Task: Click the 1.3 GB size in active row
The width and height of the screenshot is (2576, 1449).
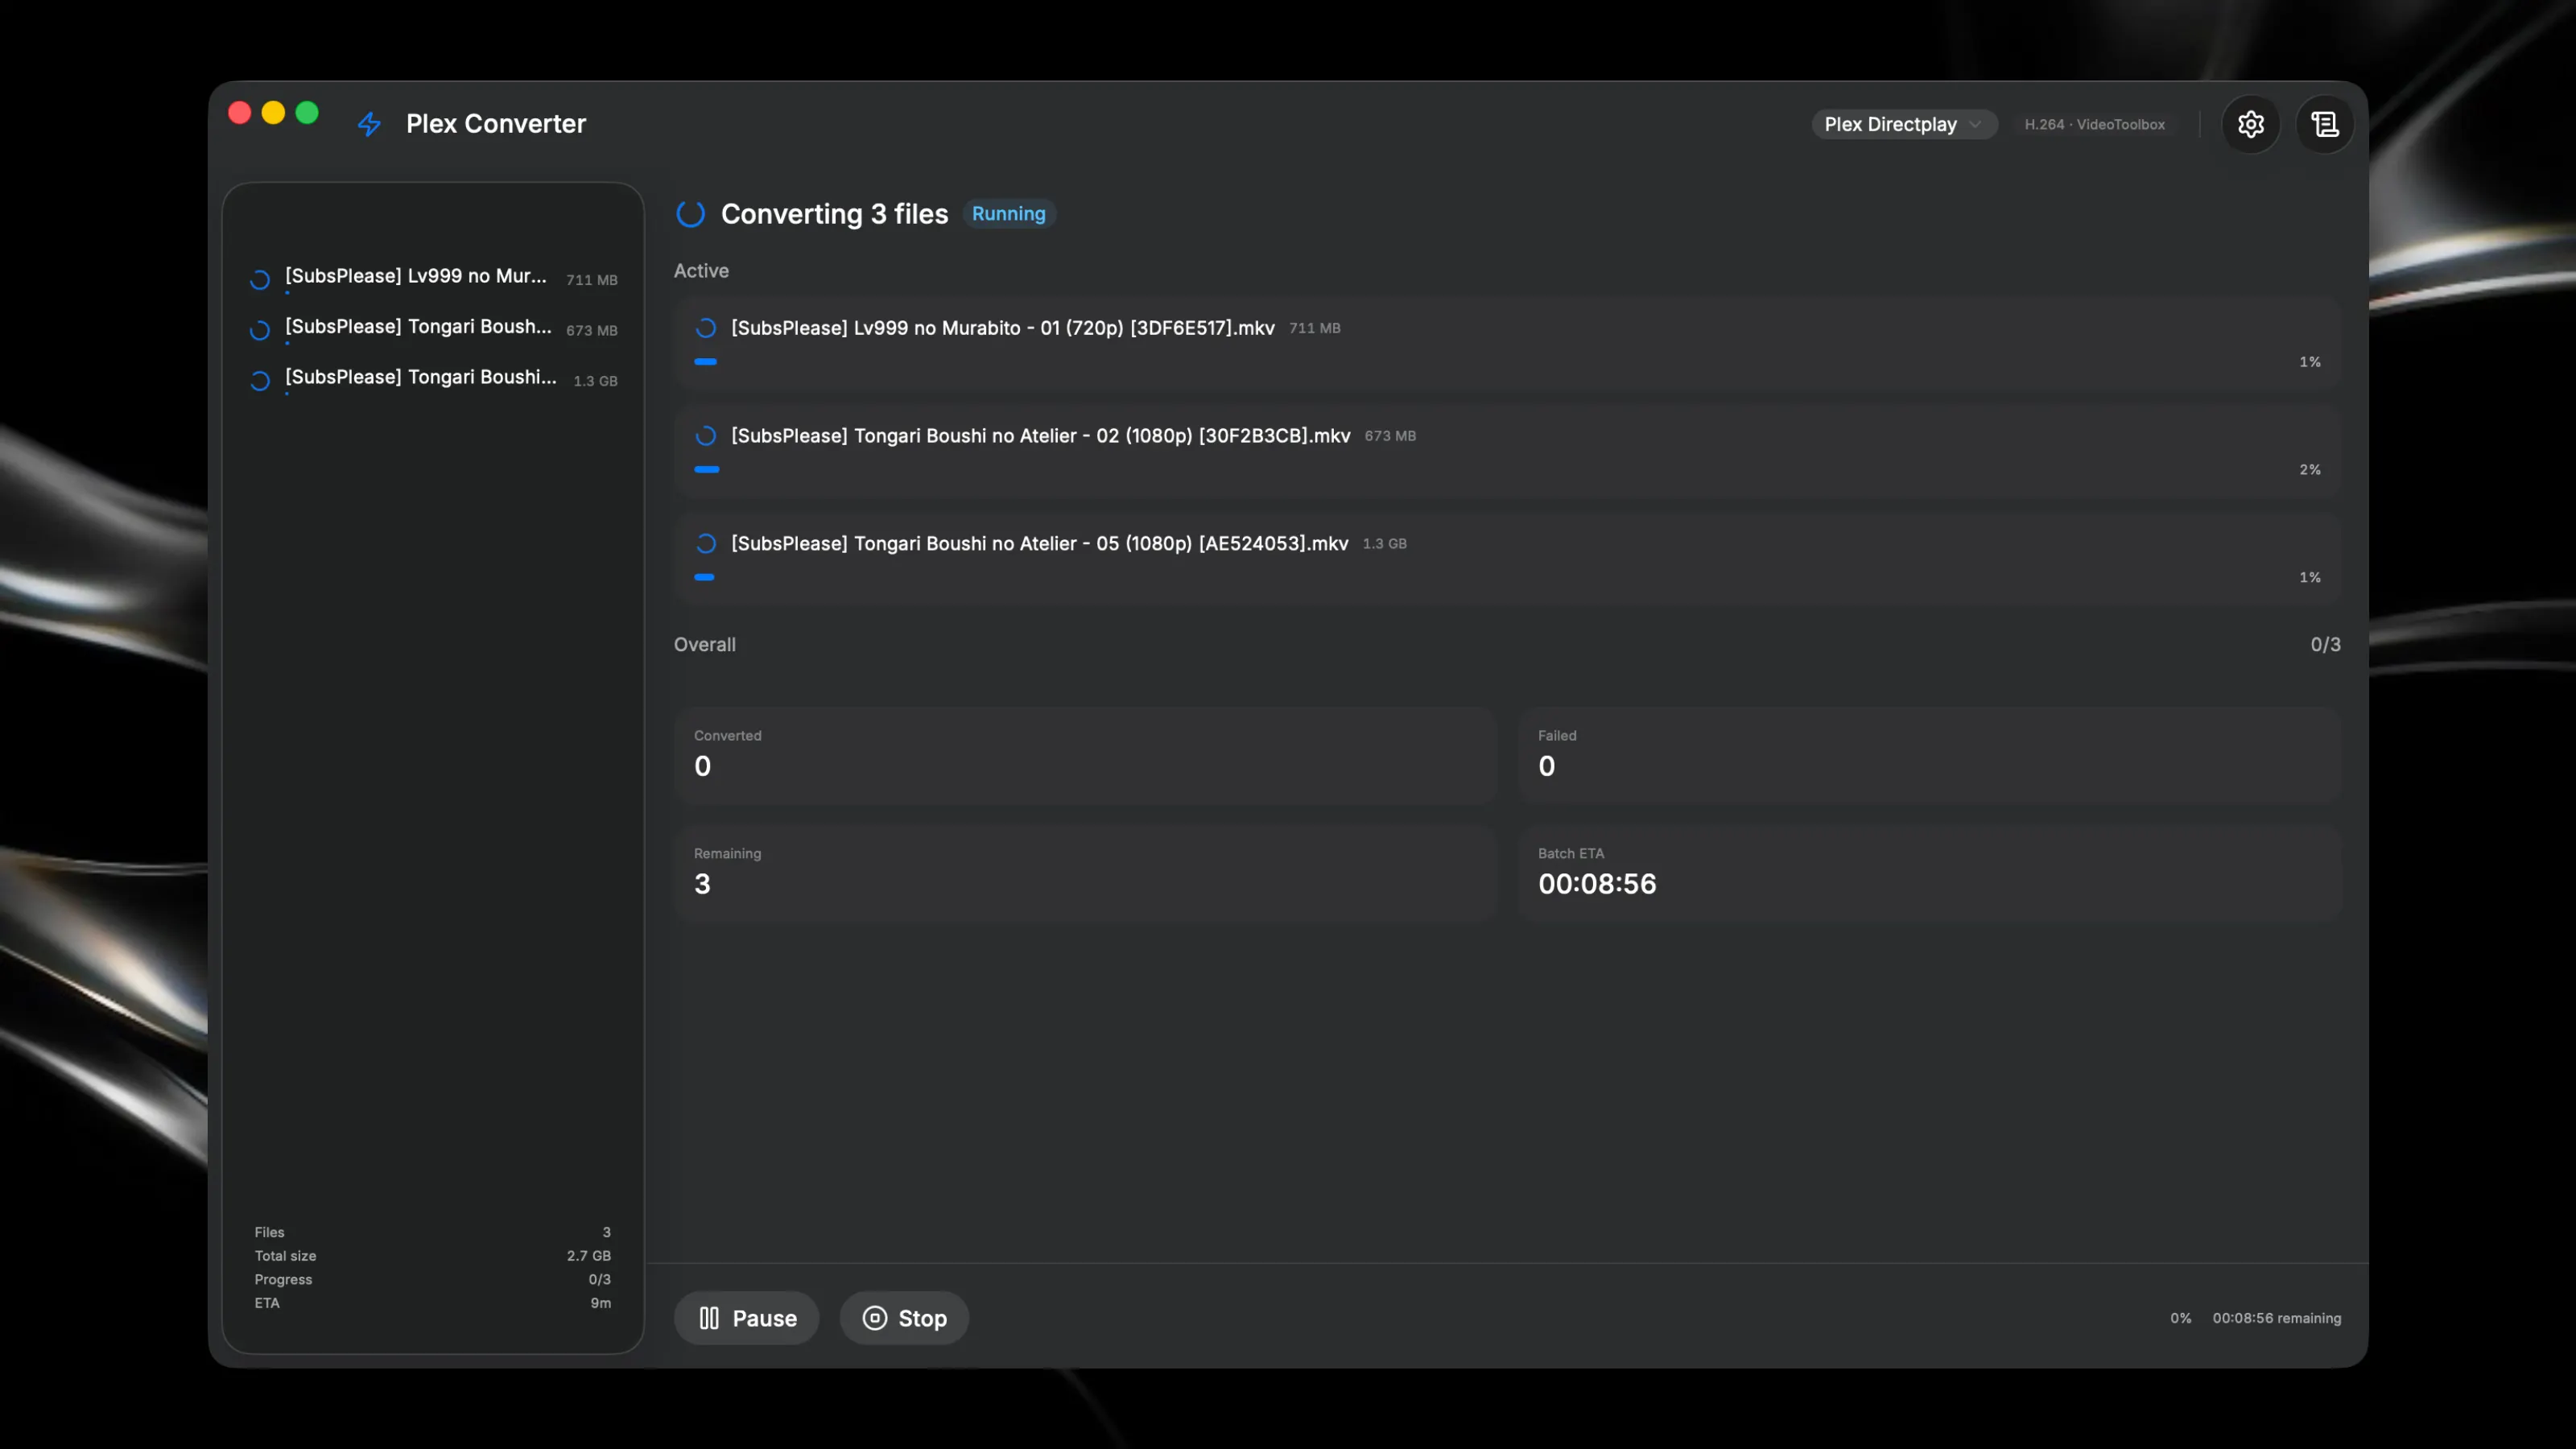Action: pyautogui.click(x=1384, y=544)
